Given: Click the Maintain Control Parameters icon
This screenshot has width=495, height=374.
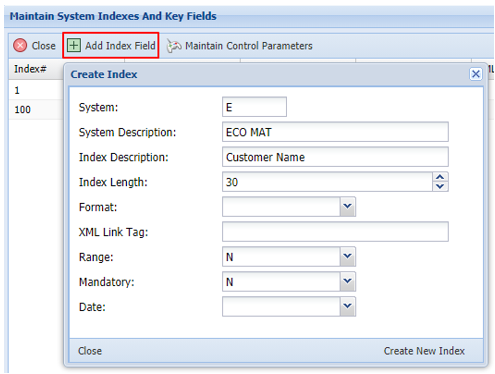Looking at the screenshot, I should 174,45.
